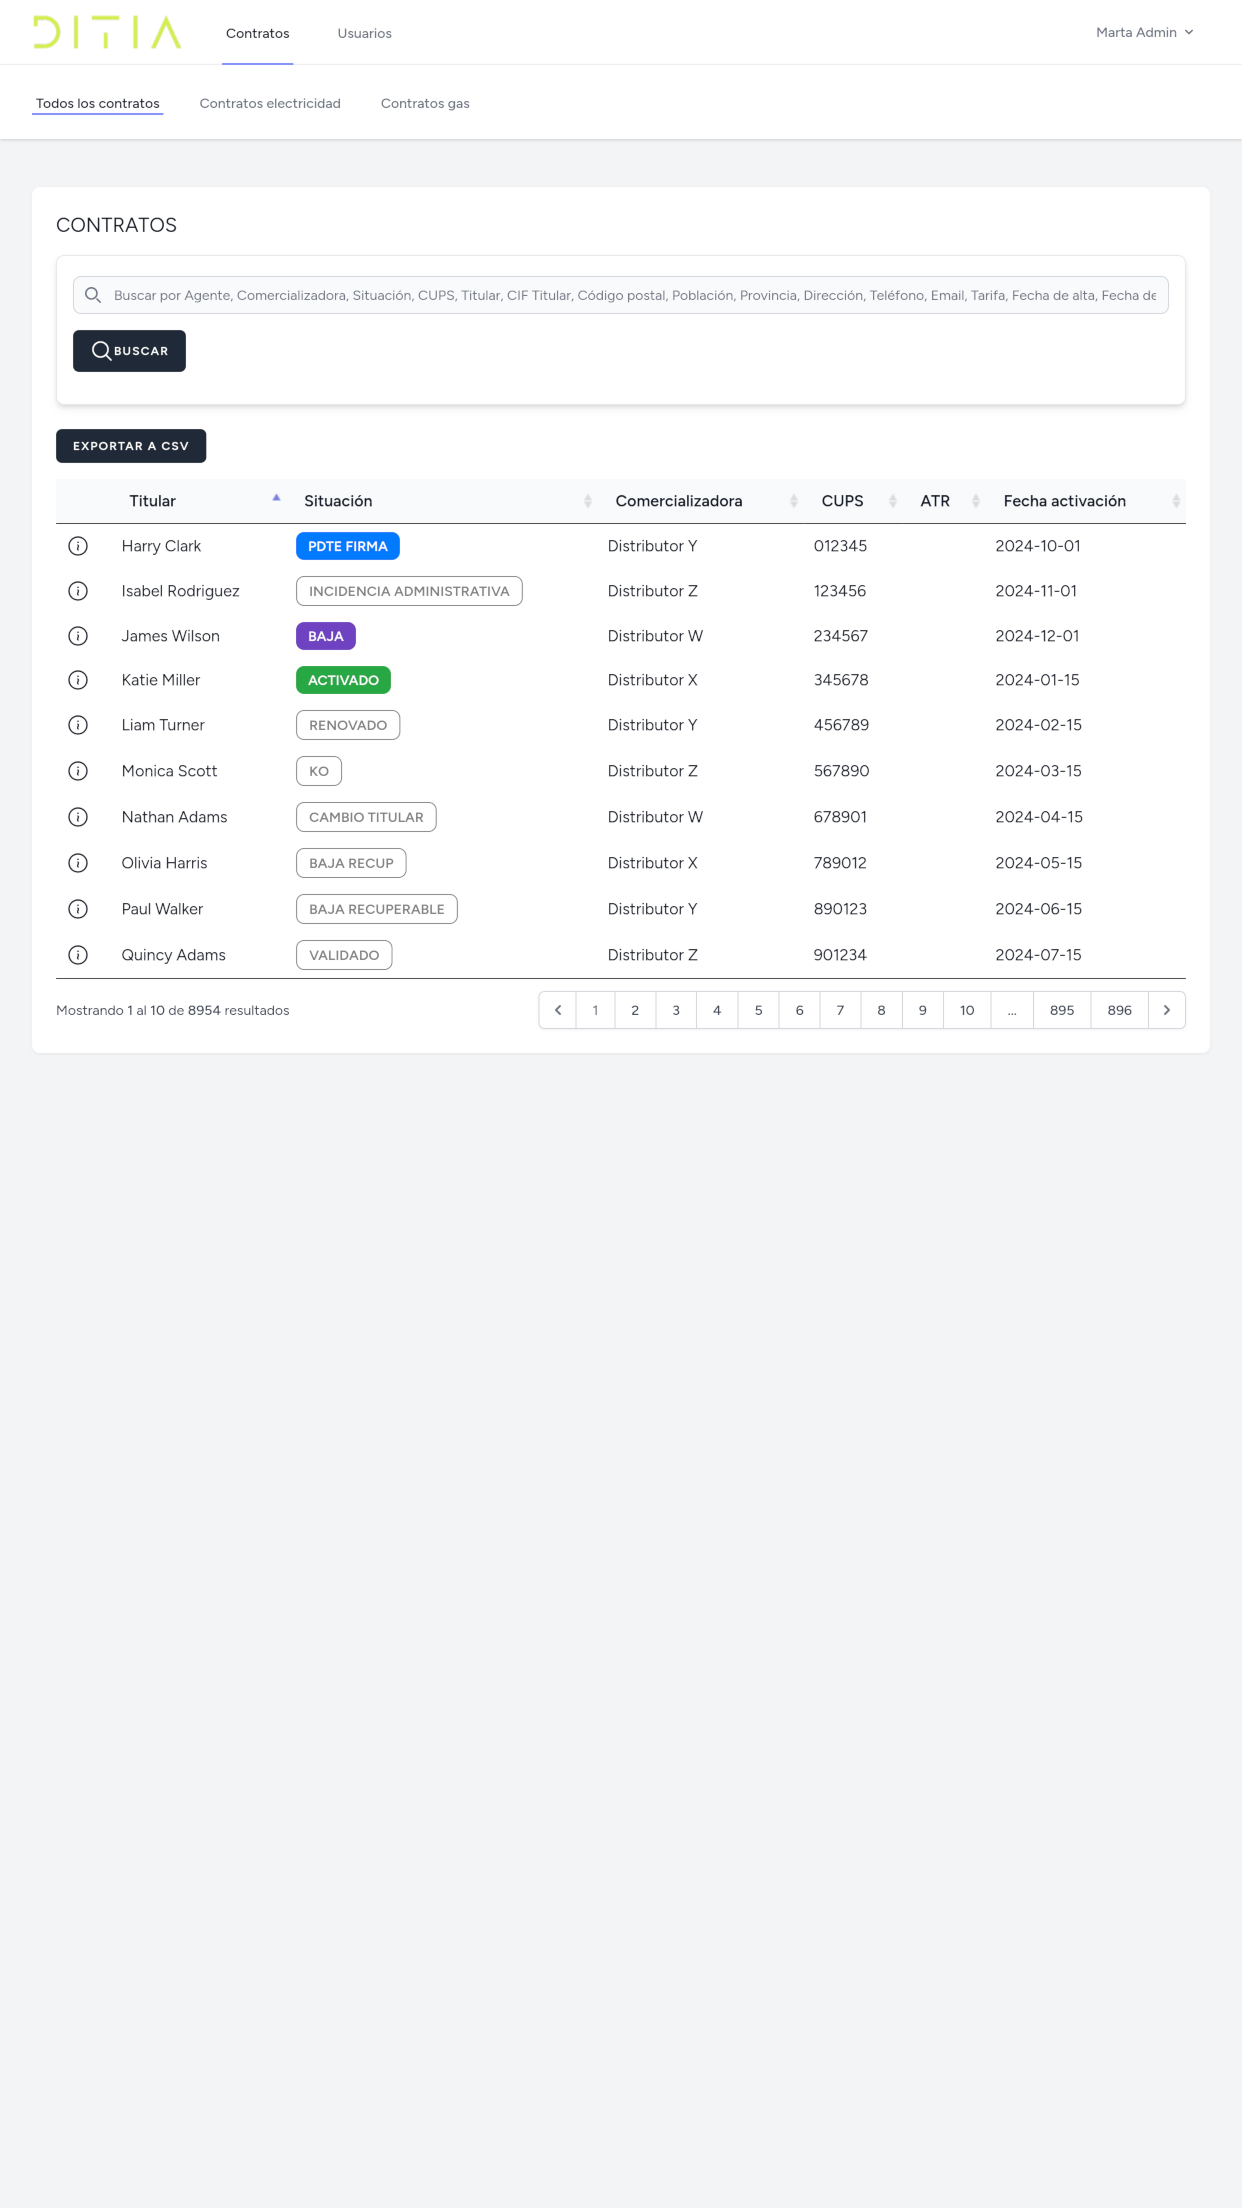Show details icon for Katie Miller

(78, 680)
